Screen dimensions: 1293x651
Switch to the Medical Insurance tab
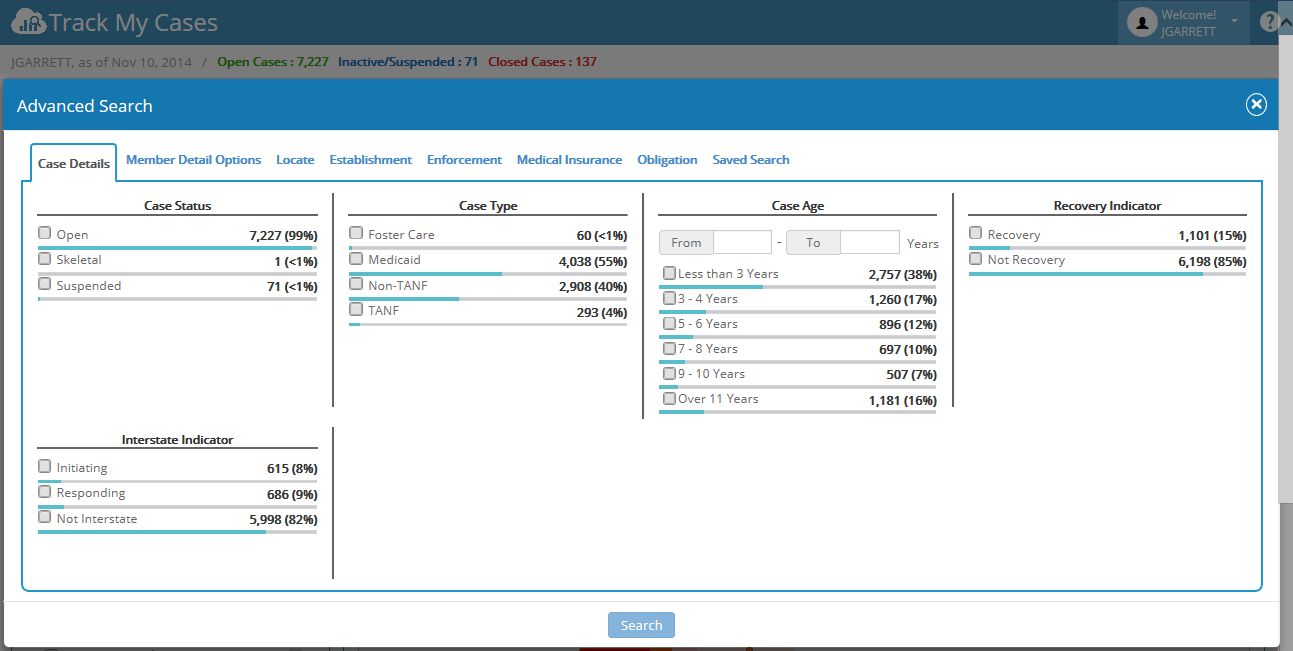pyautogui.click(x=569, y=160)
